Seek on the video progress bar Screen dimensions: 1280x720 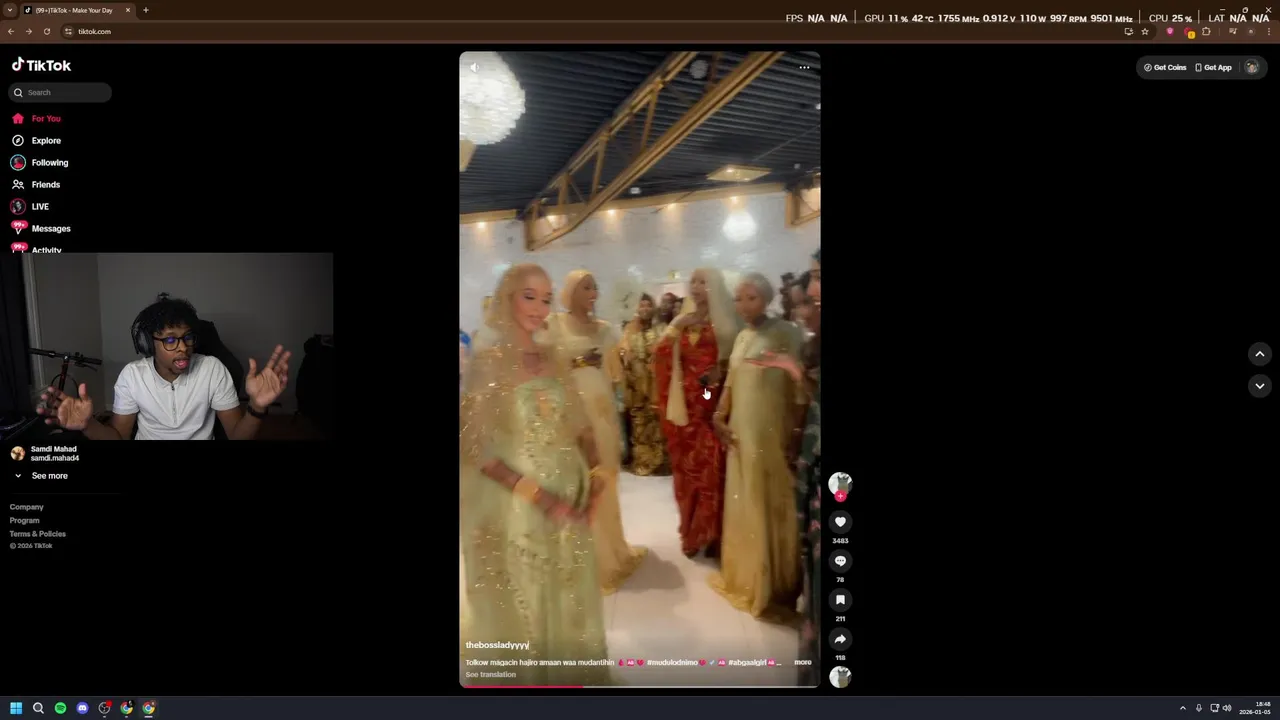tap(640, 686)
